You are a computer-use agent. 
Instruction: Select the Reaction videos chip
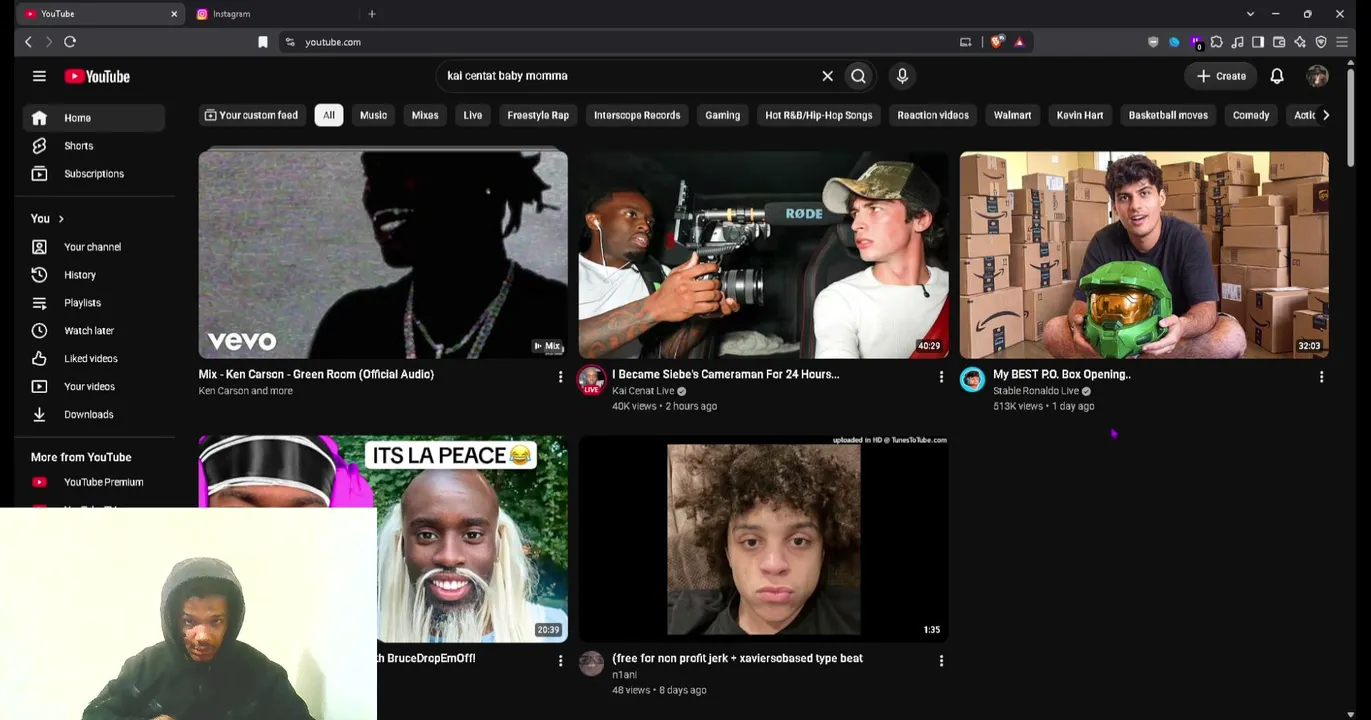click(933, 115)
